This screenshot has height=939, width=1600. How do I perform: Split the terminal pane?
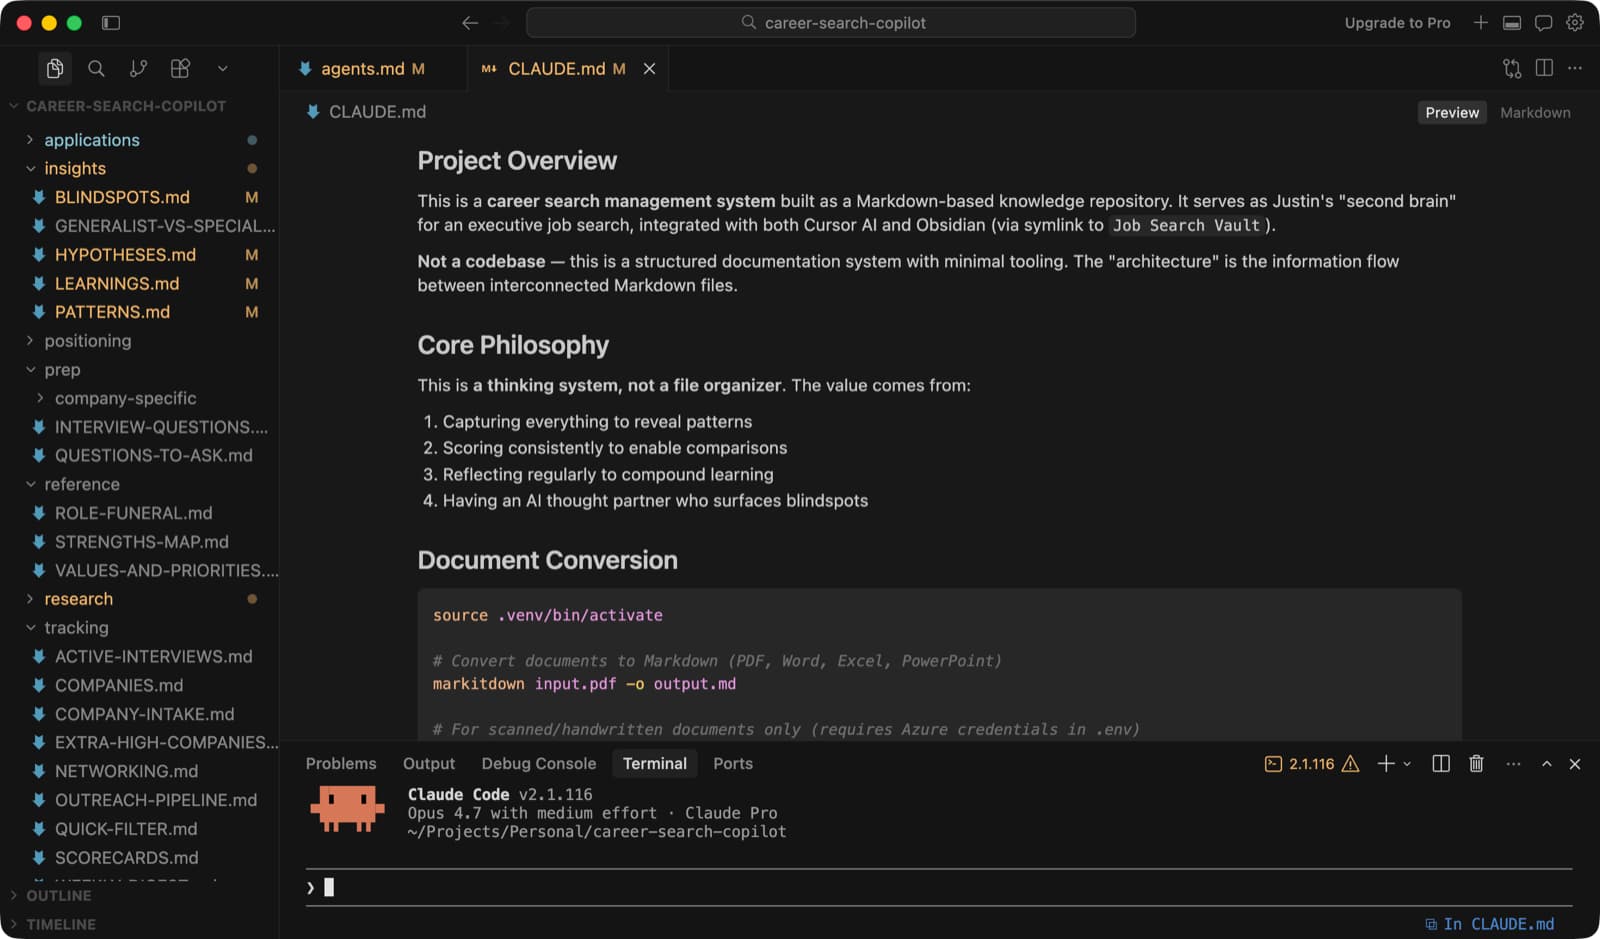click(1441, 764)
